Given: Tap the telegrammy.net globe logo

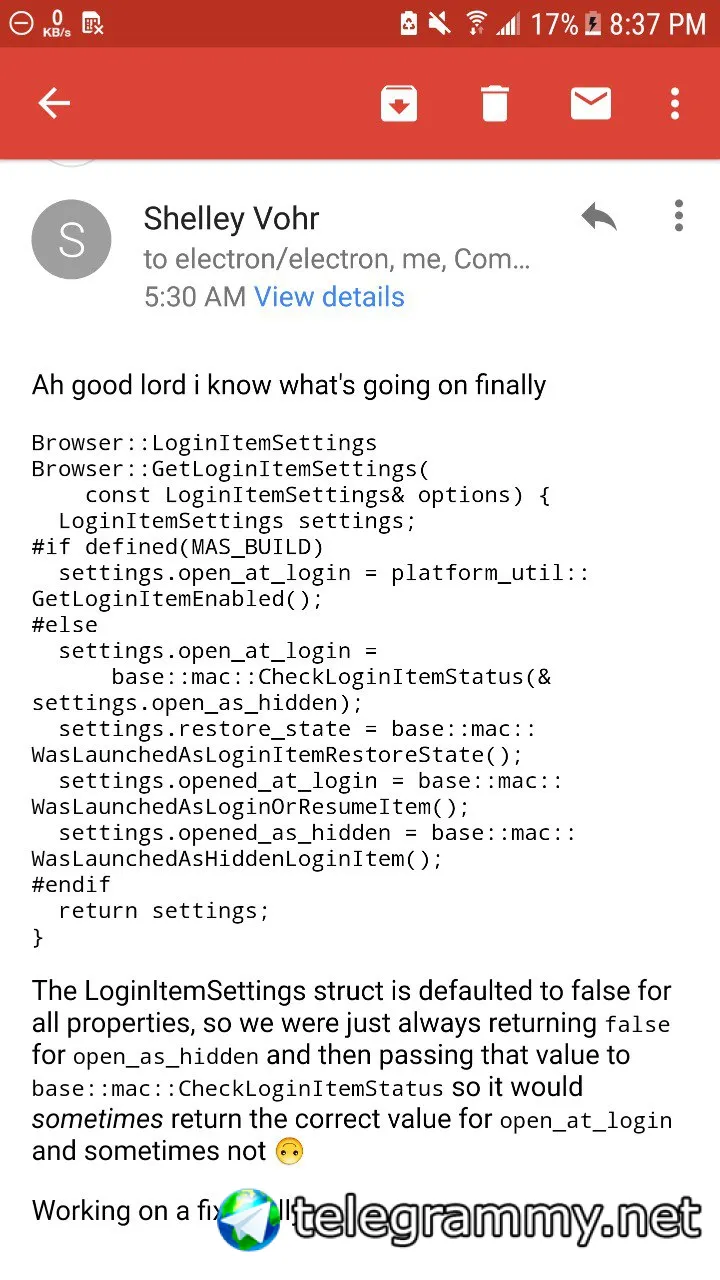Looking at the screenshot, I should tap(249, 1220).
